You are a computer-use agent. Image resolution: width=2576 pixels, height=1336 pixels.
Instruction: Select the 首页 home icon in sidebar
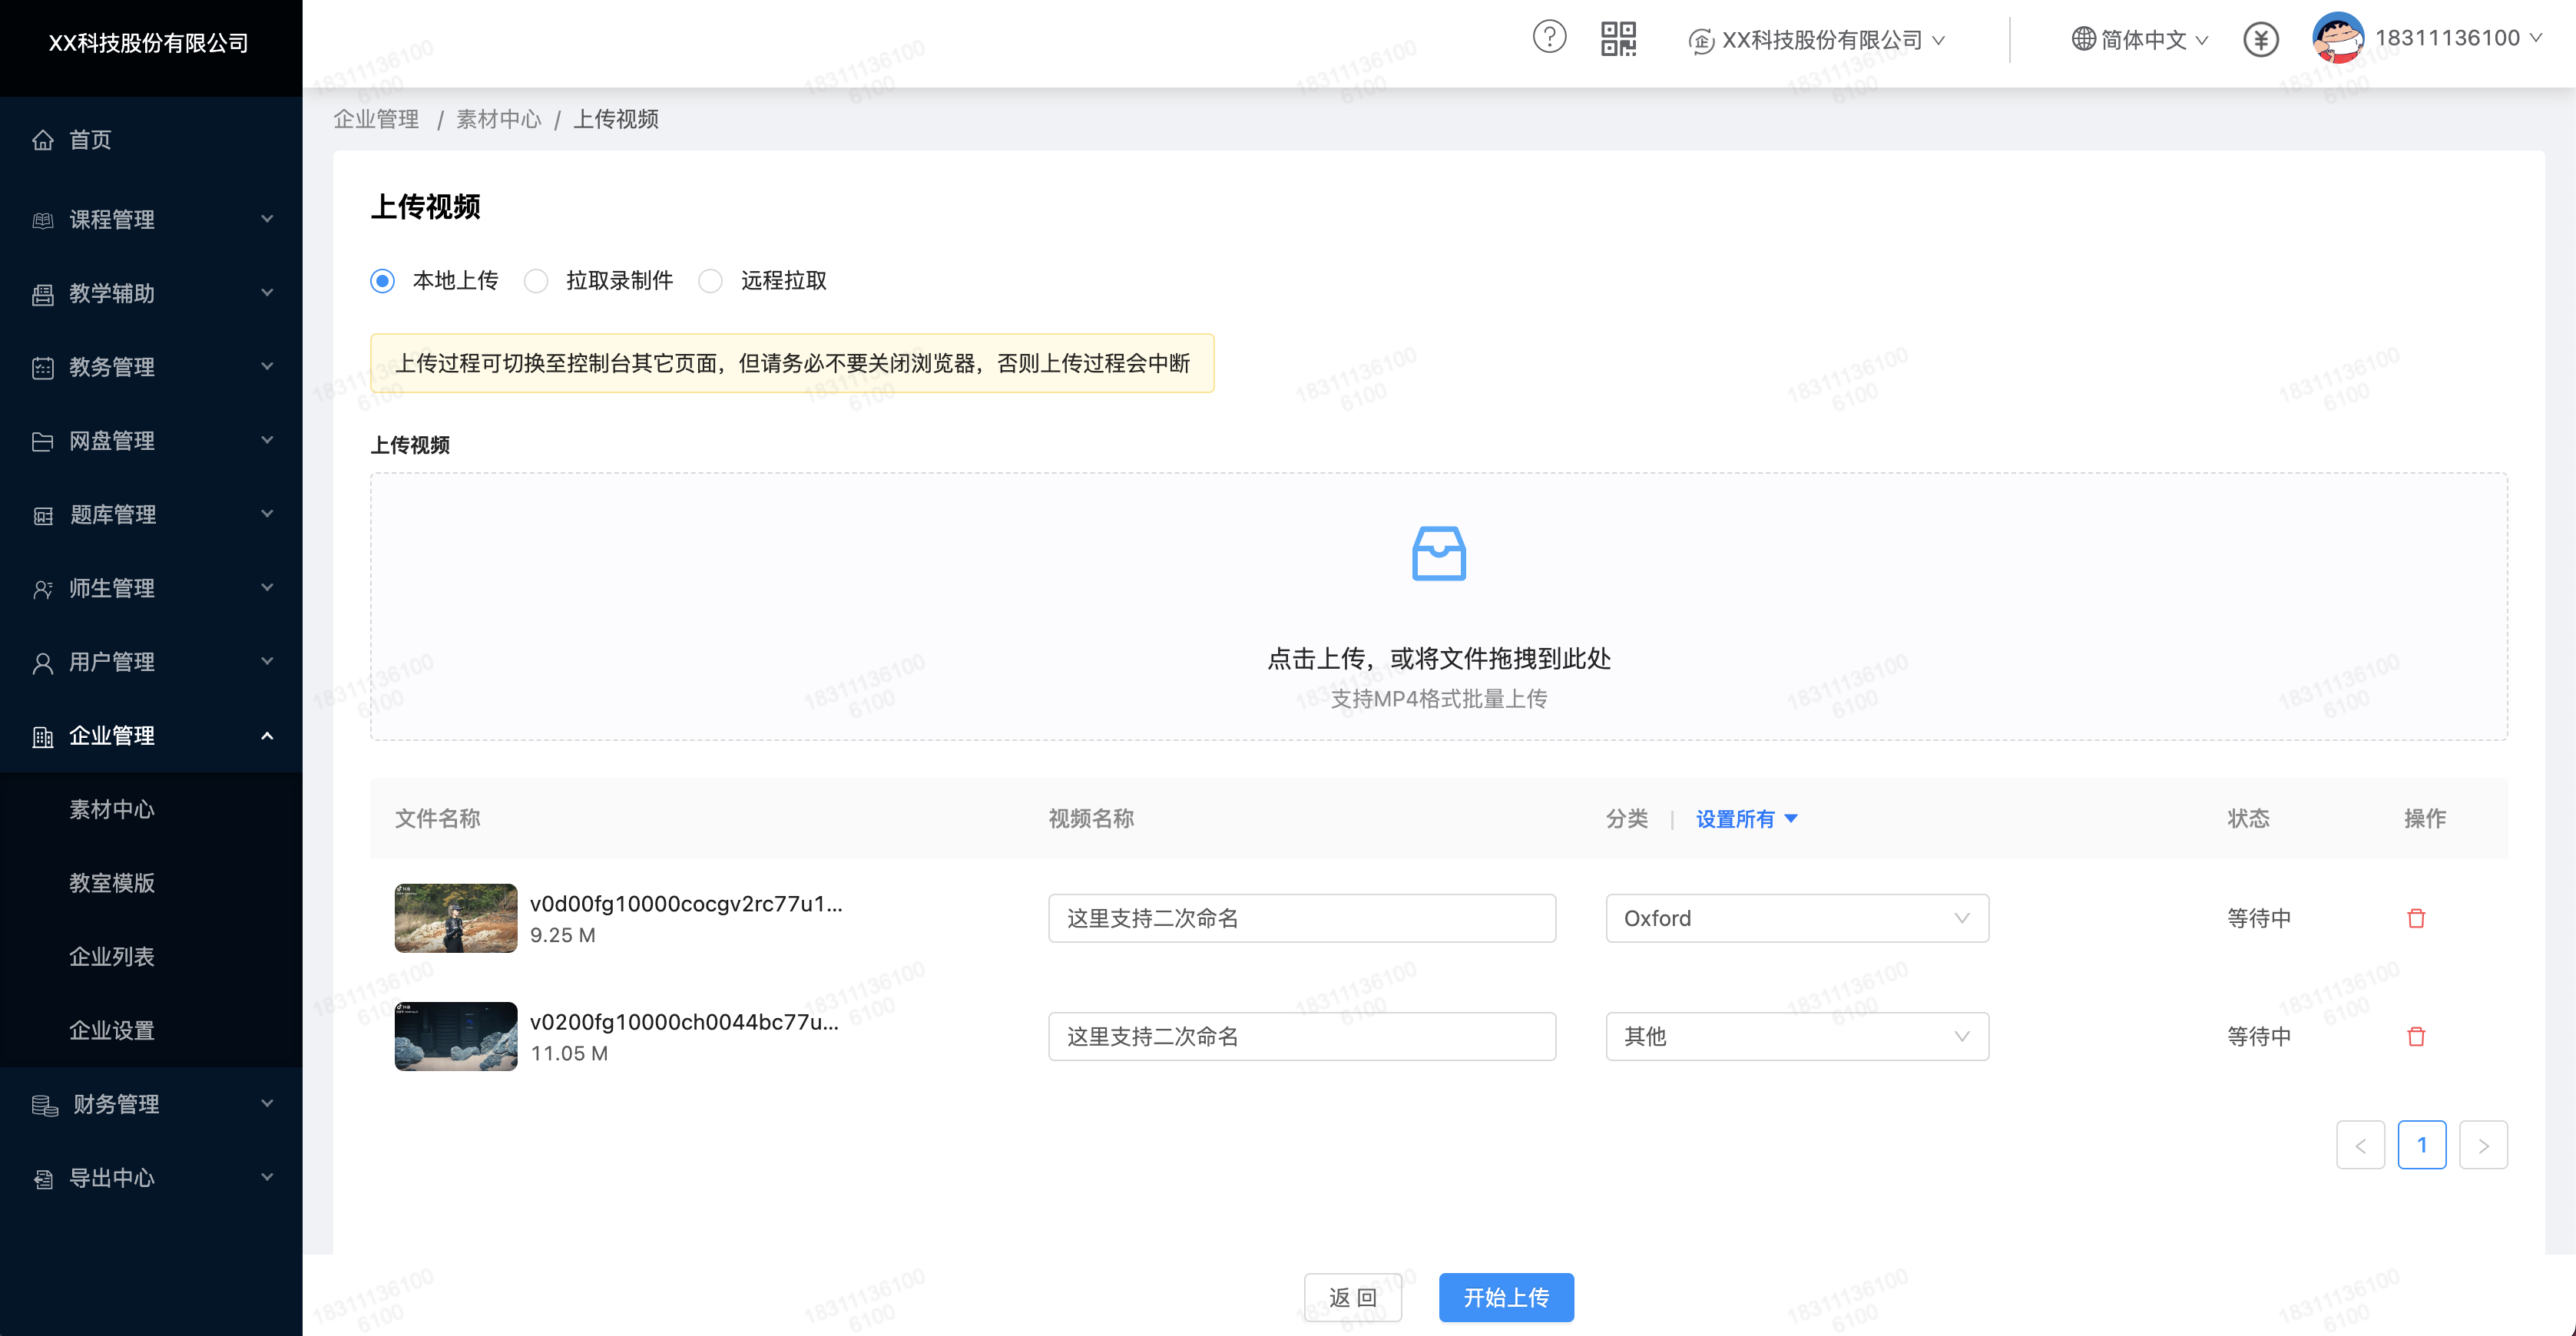point(43,140)
